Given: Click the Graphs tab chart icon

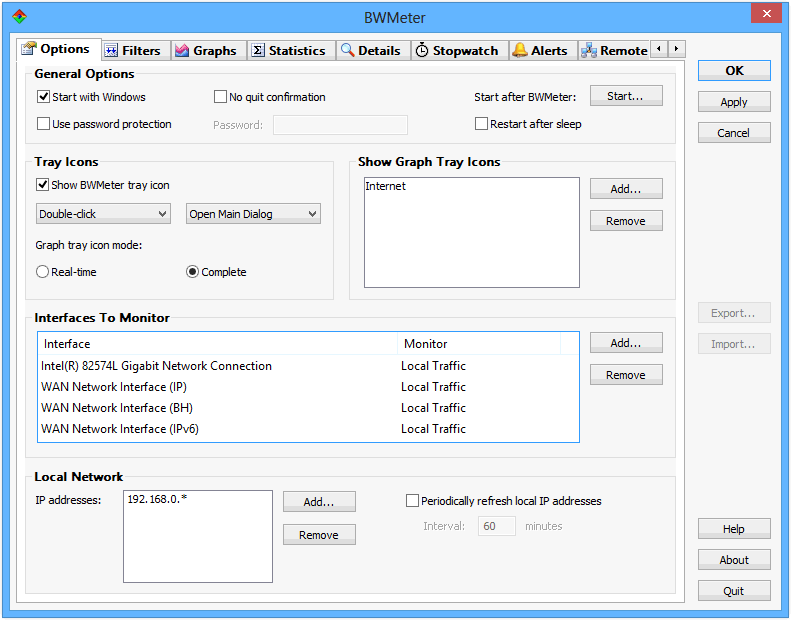Looking at the screenshot, I should [182, 50].
